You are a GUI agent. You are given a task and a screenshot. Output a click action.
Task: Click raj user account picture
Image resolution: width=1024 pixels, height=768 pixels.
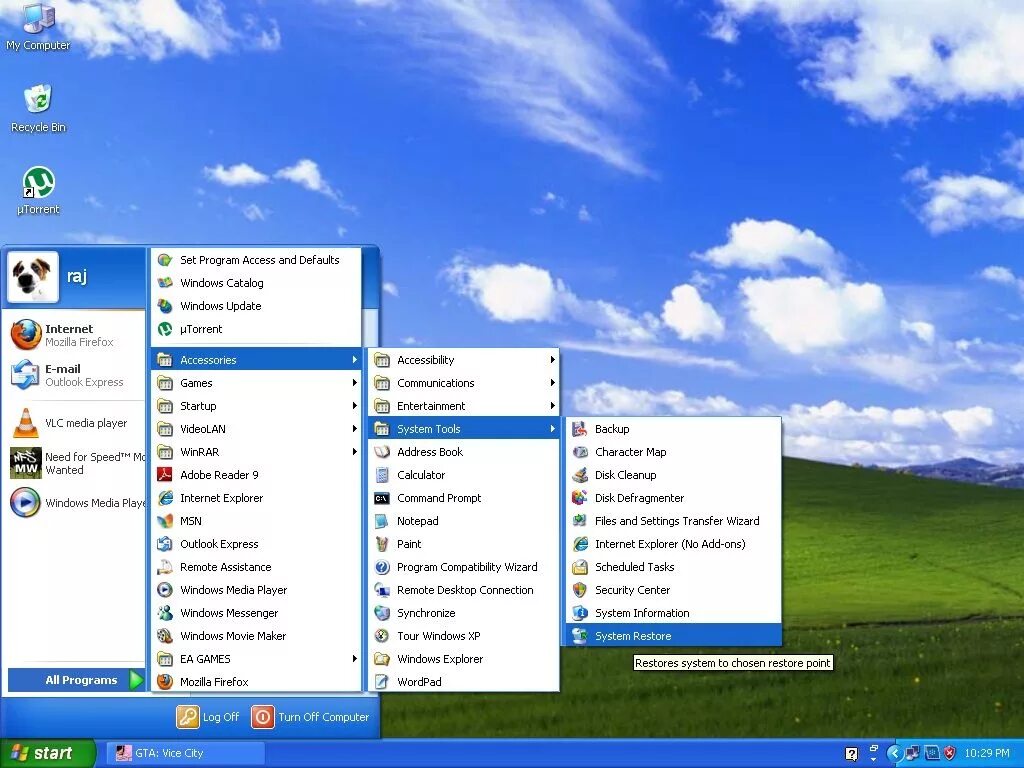[x=33, y=277]
